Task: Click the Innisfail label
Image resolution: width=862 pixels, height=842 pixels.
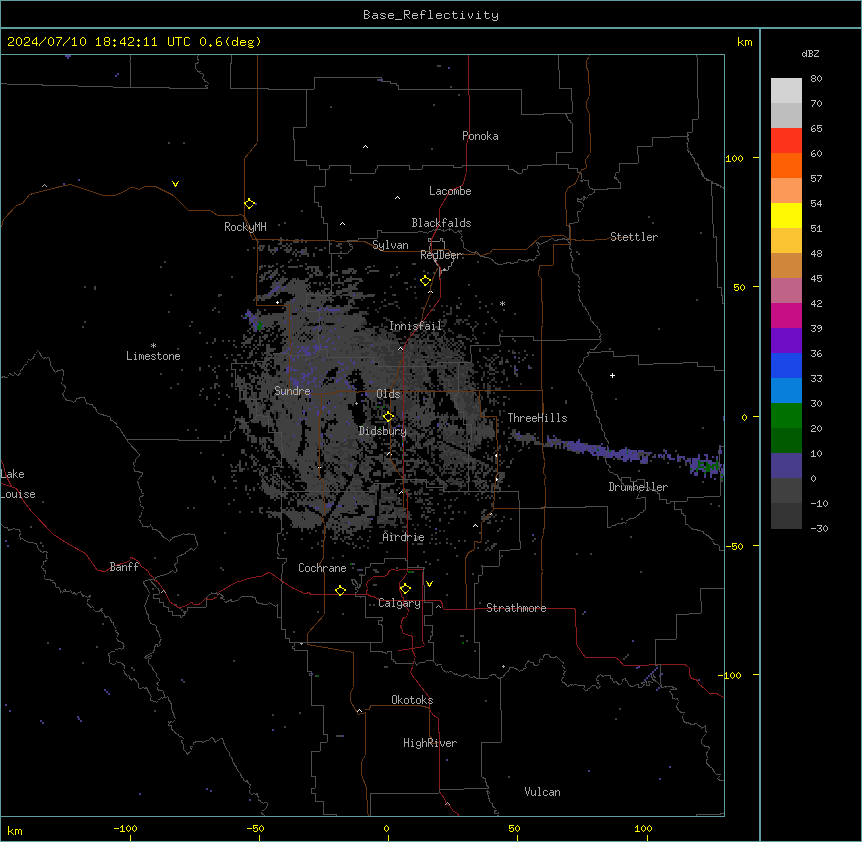Action: (x=415, y=326)
